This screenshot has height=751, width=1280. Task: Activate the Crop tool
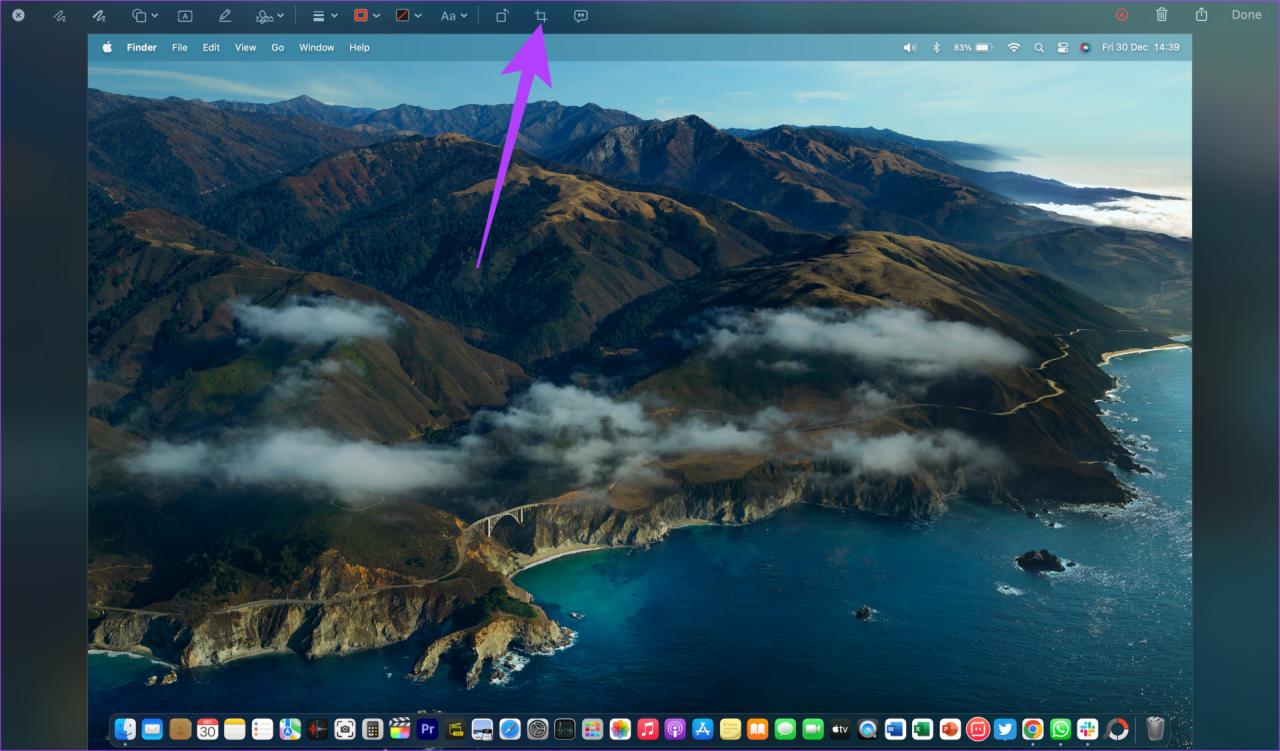541,16
